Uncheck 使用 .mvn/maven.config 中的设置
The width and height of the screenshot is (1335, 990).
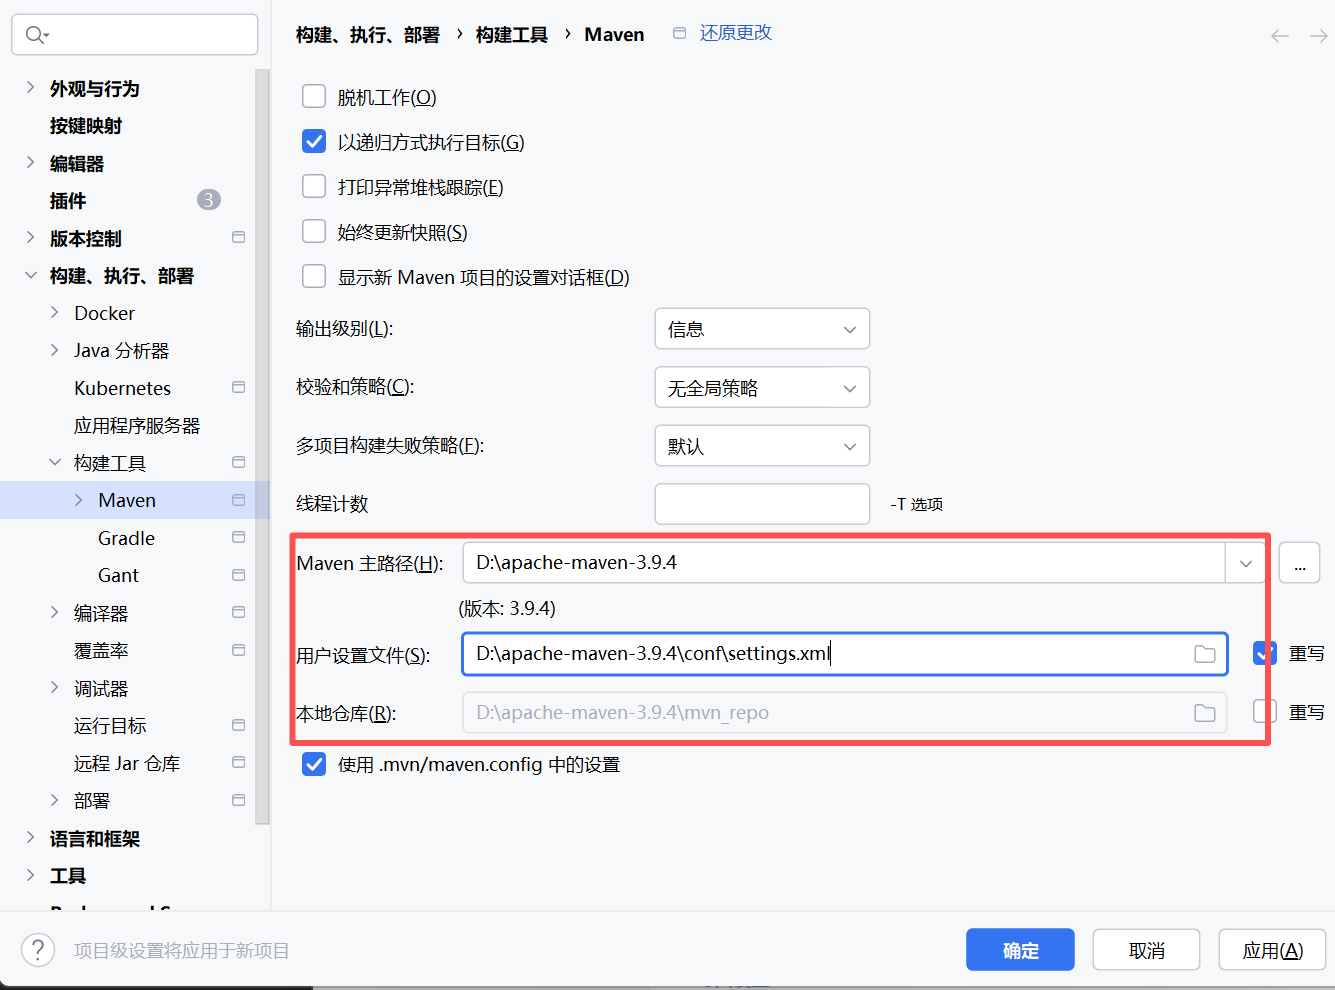click(314, 764)
